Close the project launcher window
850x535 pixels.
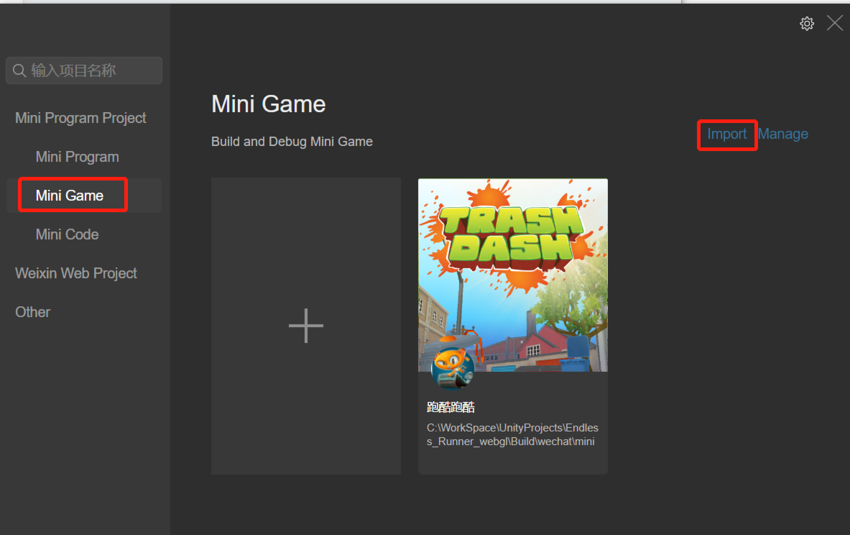(x=834, y=23)
